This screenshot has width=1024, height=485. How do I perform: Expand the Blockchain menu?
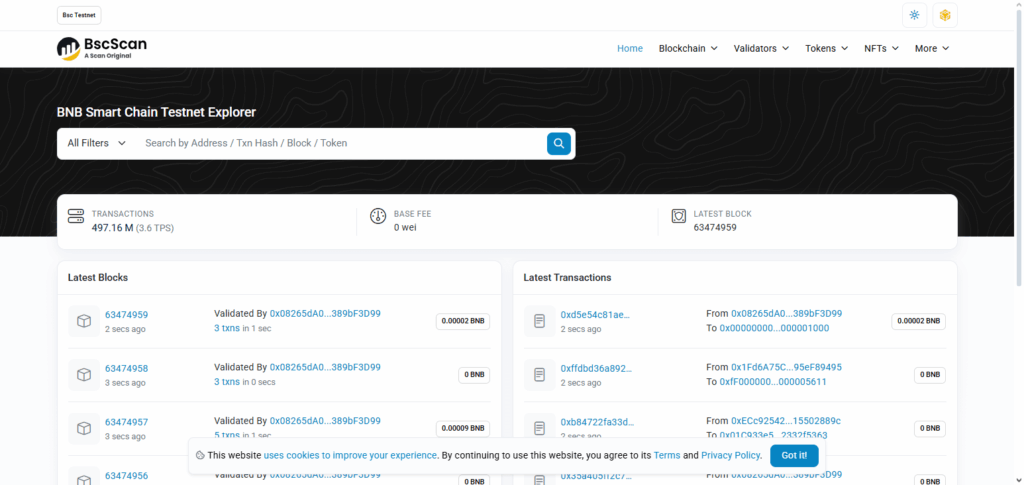coord(688,48)
